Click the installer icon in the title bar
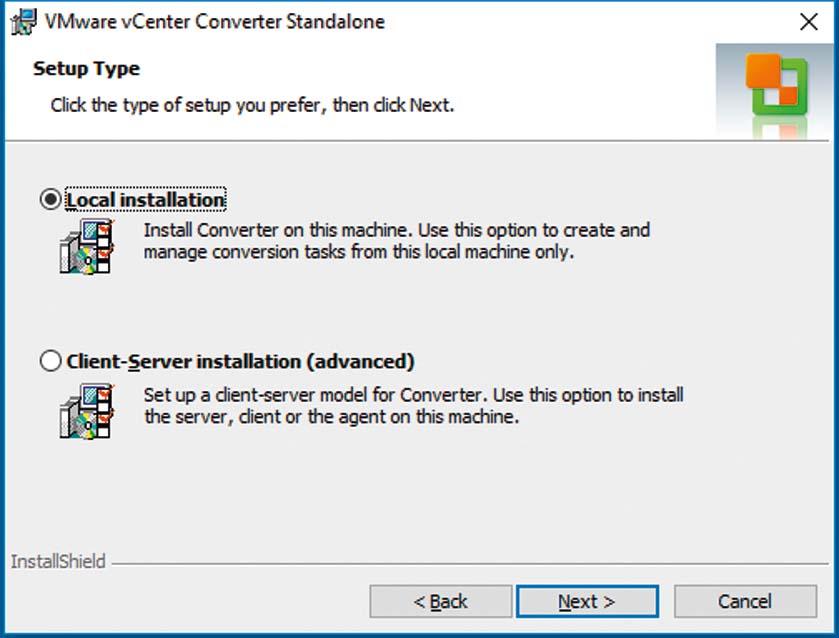Viewport: 839px width, 638px height. pos(23,21)
